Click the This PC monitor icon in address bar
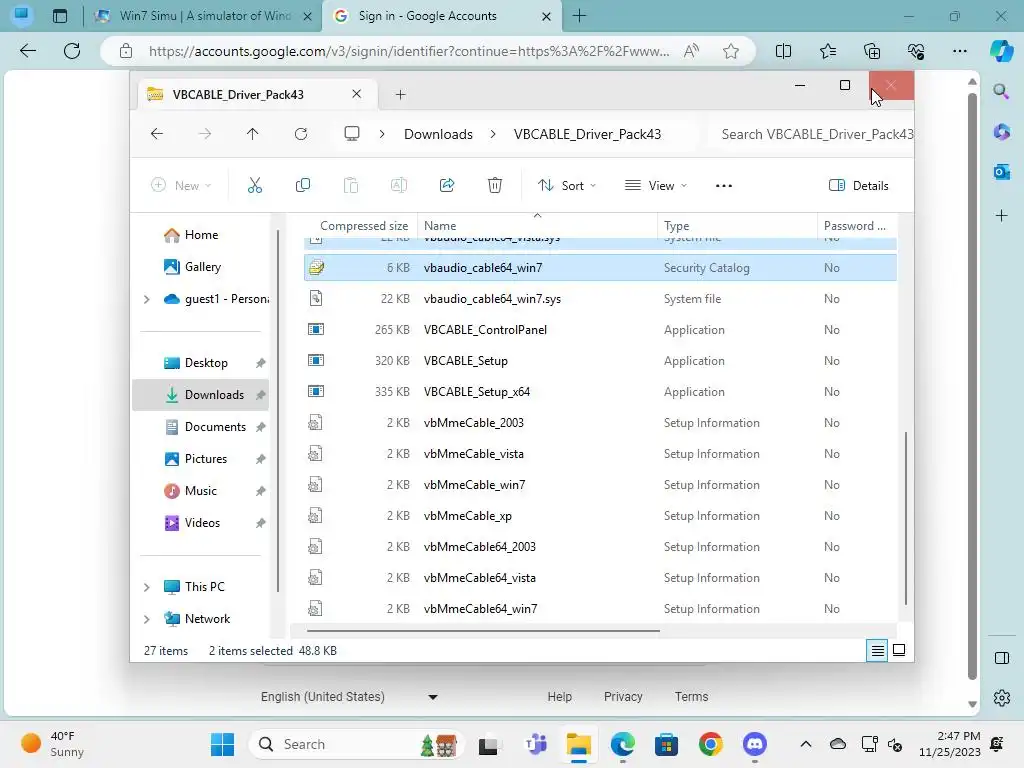Viewport: 1024px width, 768px height. pos(352,134)
